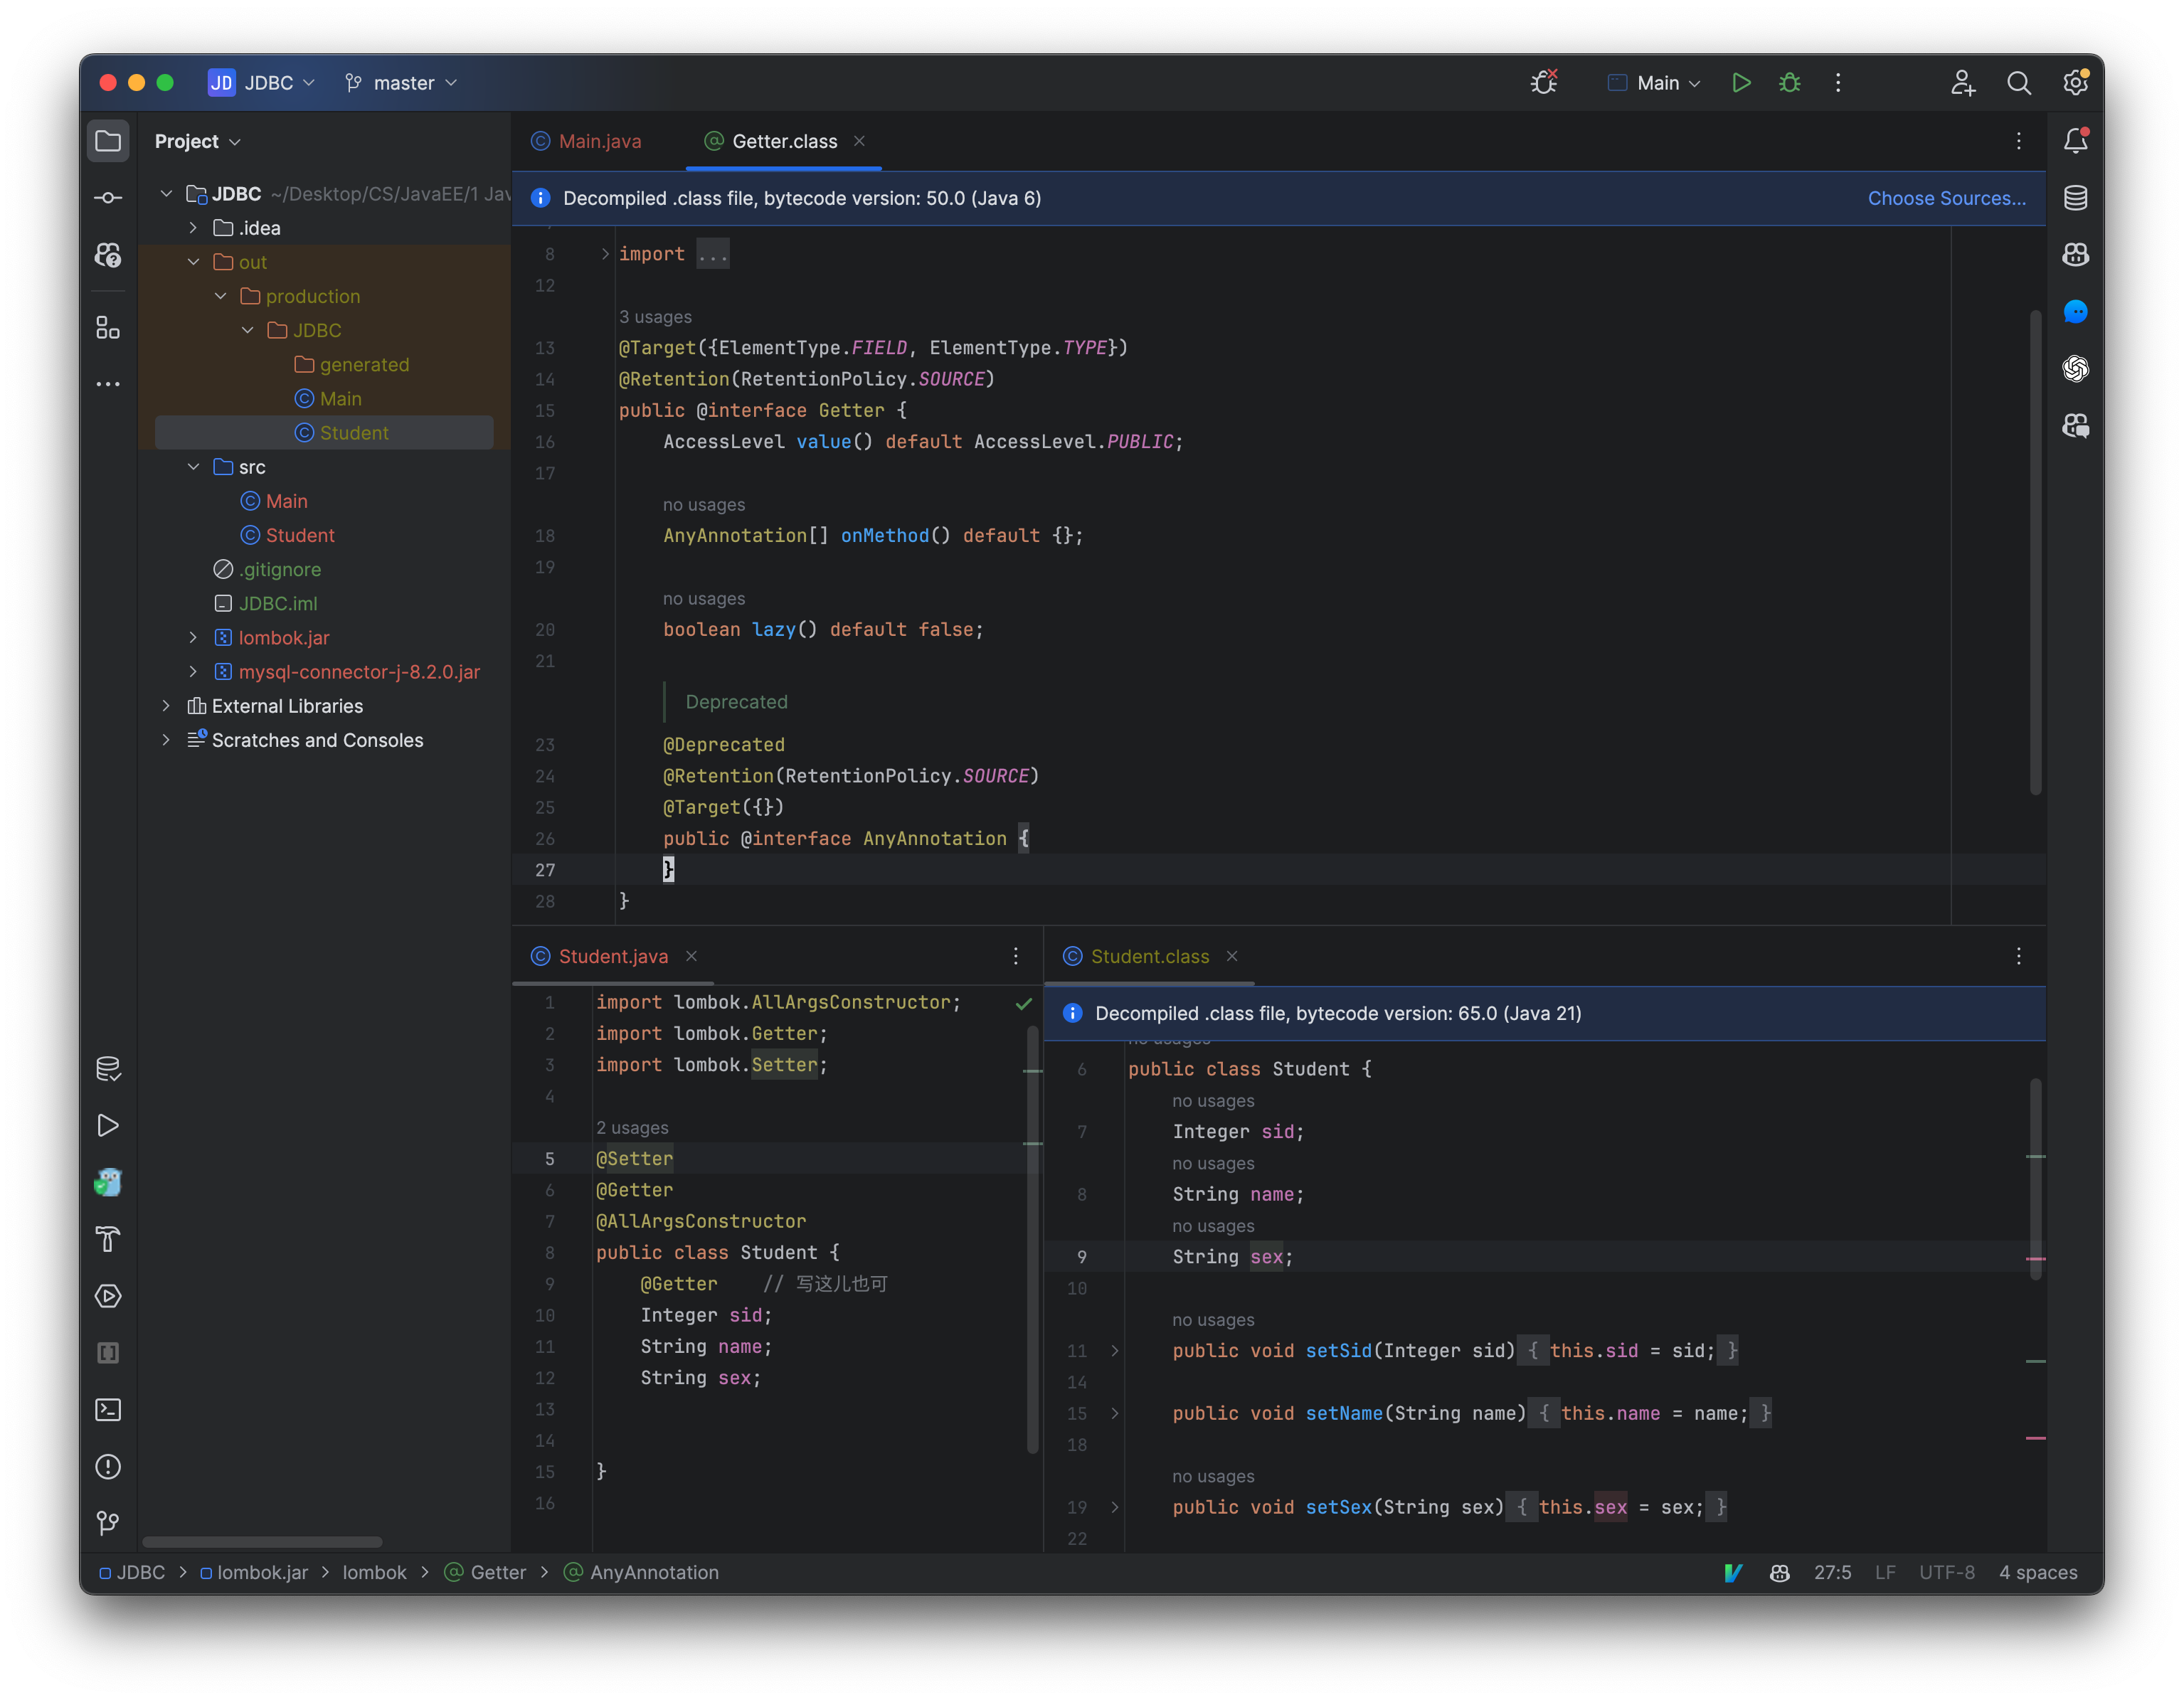2184x1700 pixels.
Task: Open the ChatGPT plugin icon
Action: tap(2076, 369)
